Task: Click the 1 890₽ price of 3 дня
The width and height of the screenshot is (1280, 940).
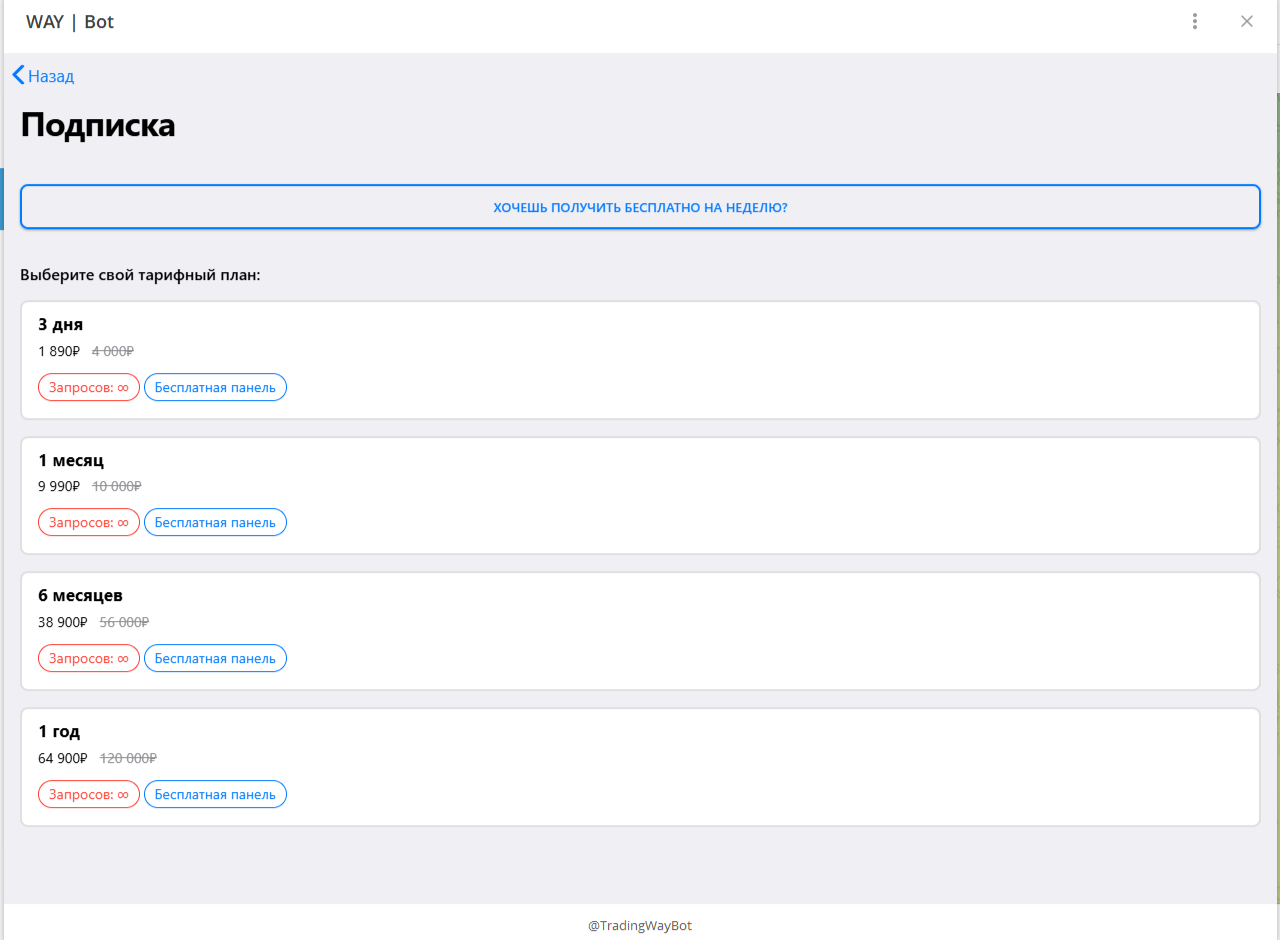Action: pos(58,351)
